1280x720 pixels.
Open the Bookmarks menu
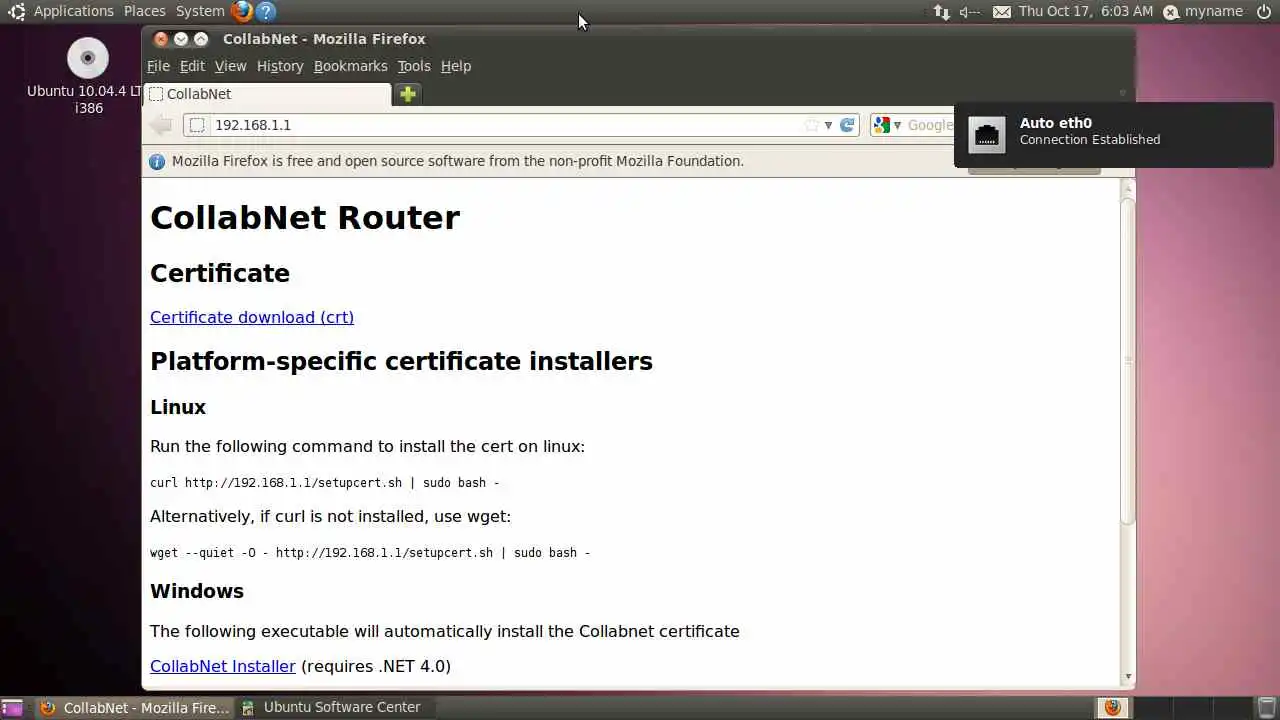pyautogui.click(x=350, y=66)
